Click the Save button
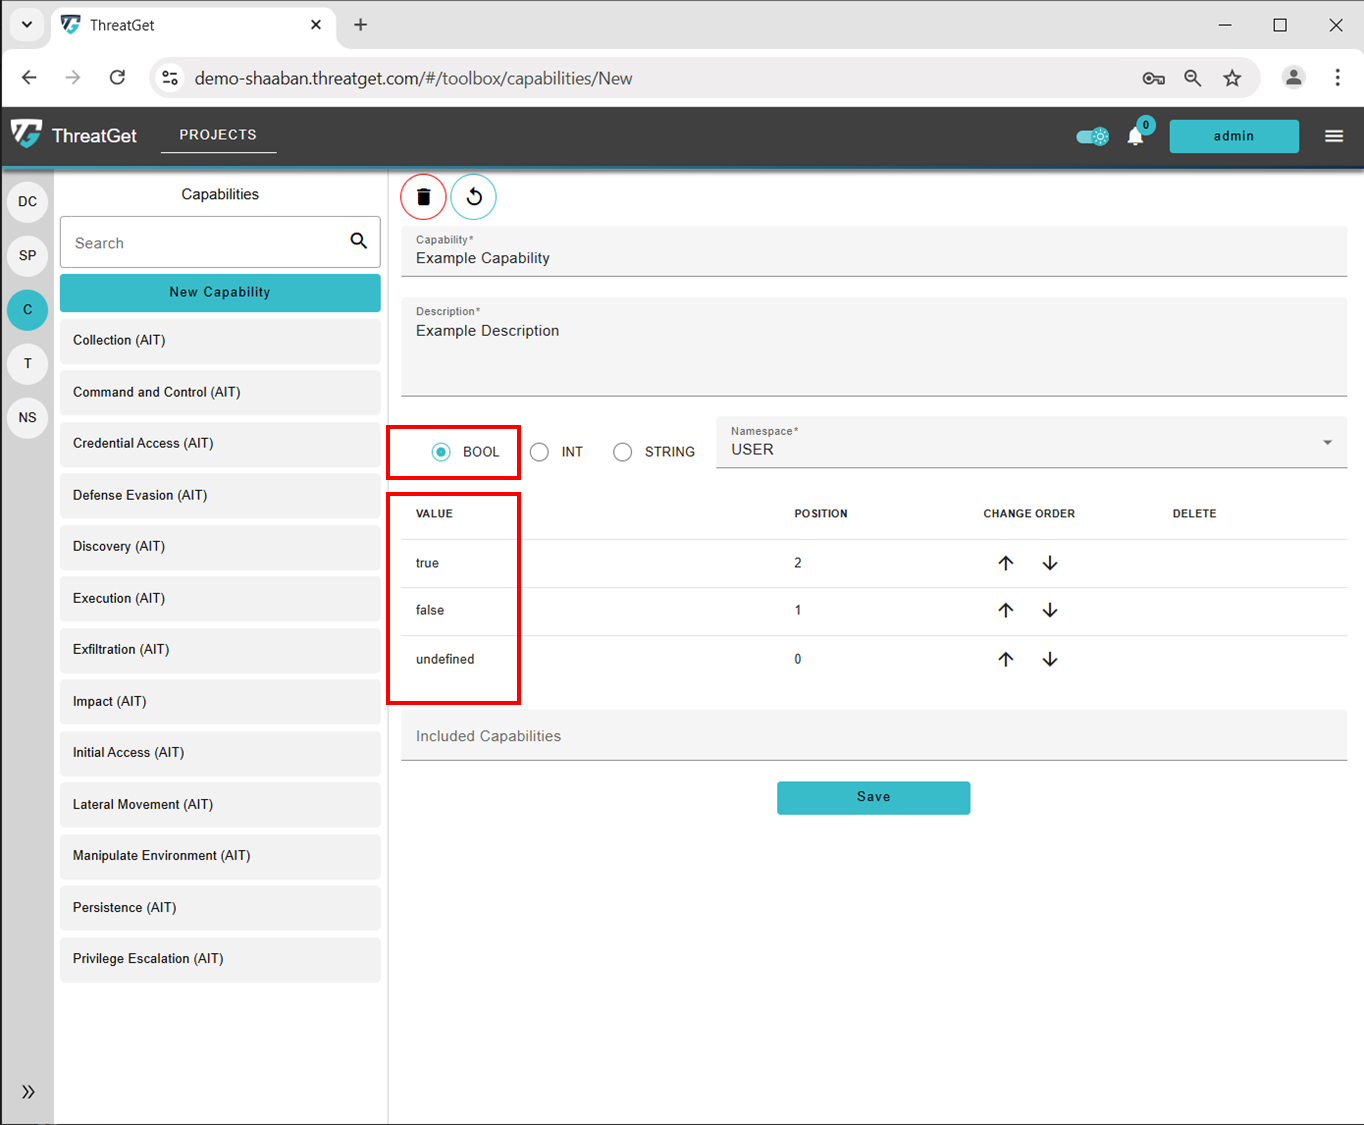This screenshot has height=1125, width=1364. click(x=873, y=797)
